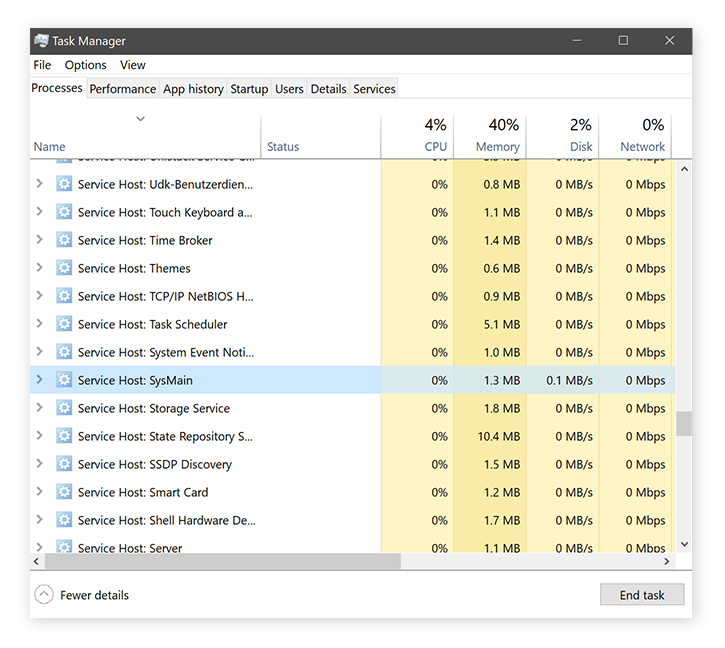The image size is (725, 648).
Task: Sort processes by the Memory column header
Action: (x=497, y=136)
